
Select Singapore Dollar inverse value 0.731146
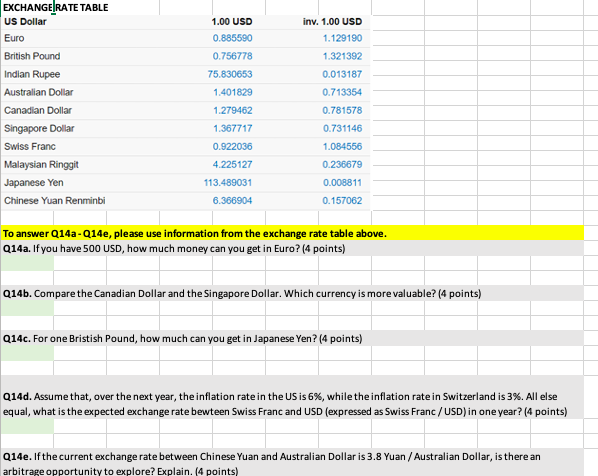tap(342, 128)
